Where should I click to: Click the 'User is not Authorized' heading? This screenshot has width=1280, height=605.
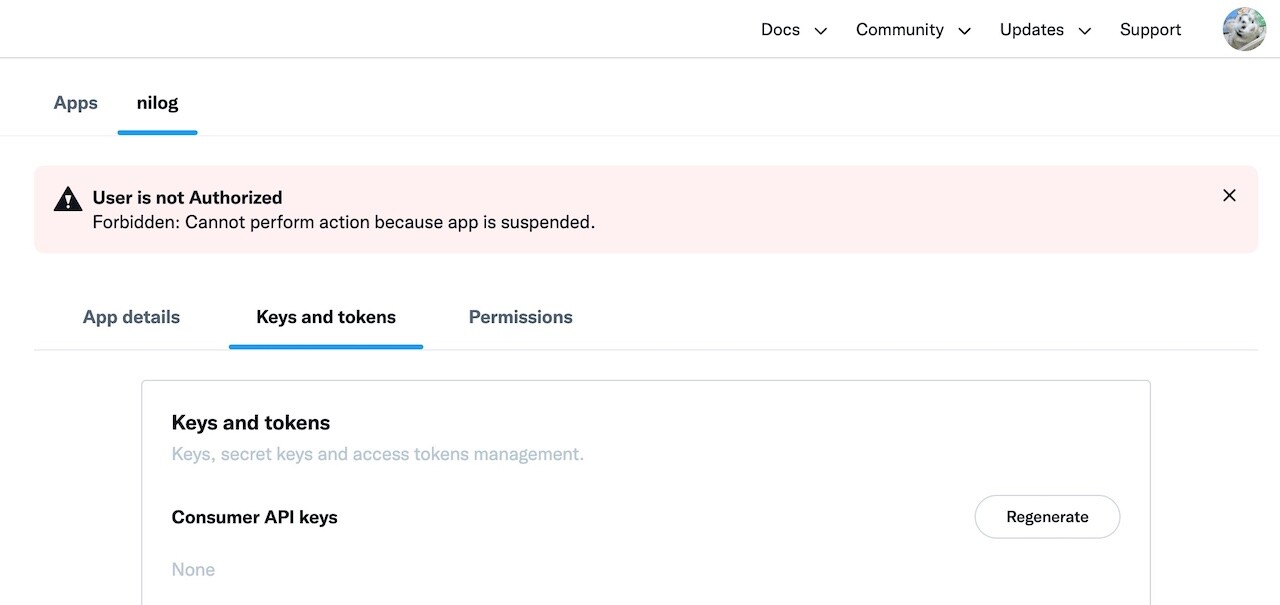(x=188, y=197)
